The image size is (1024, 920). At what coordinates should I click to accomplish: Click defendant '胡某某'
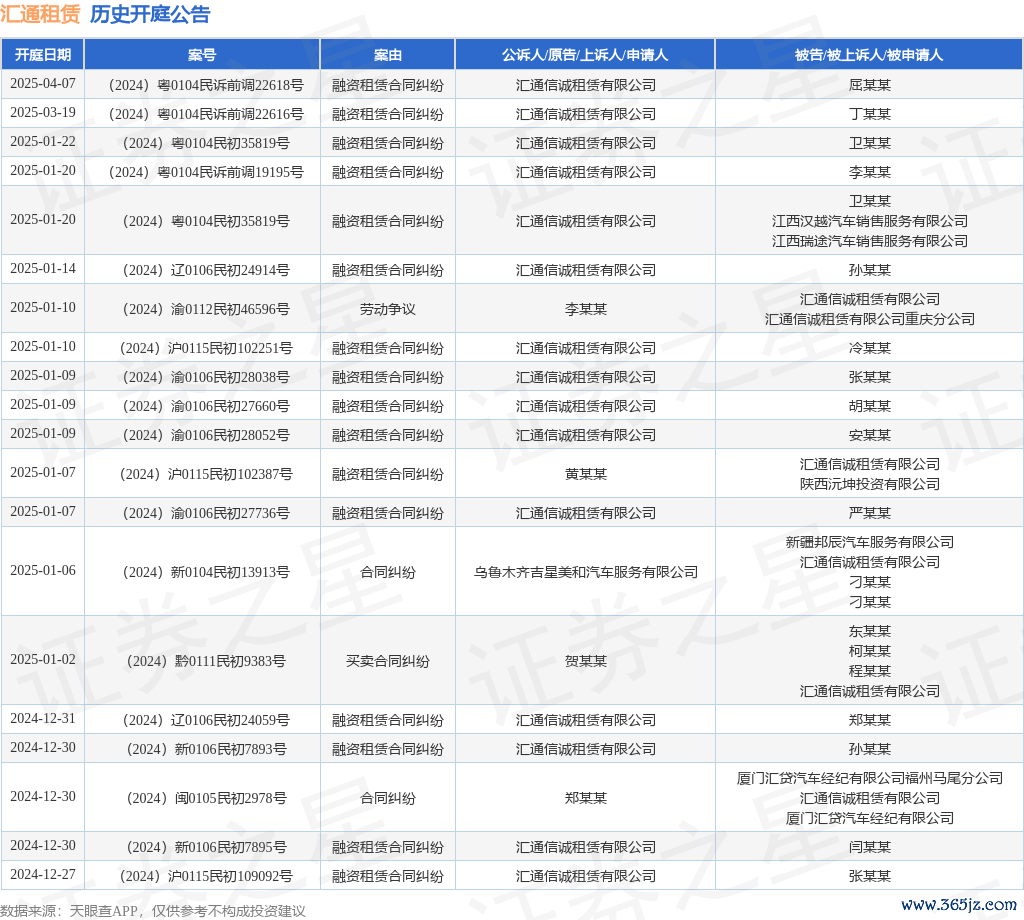click(x=870, y=406)
